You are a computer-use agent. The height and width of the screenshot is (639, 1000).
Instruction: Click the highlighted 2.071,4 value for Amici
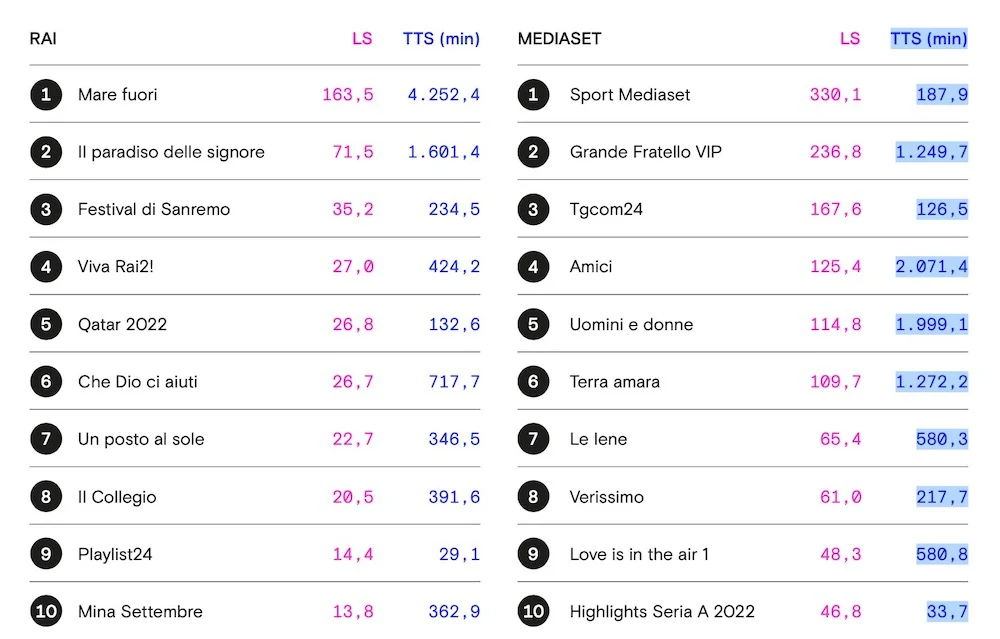931,267
